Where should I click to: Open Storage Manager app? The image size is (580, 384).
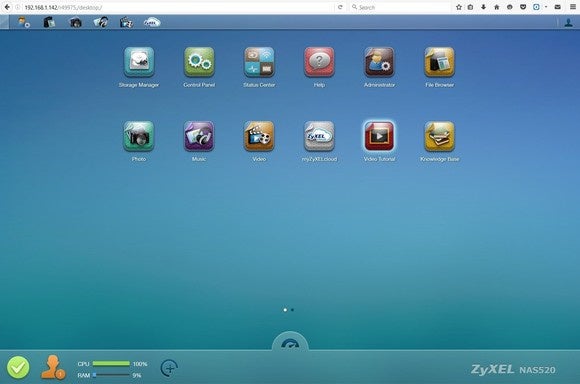(x=139, y=62)
